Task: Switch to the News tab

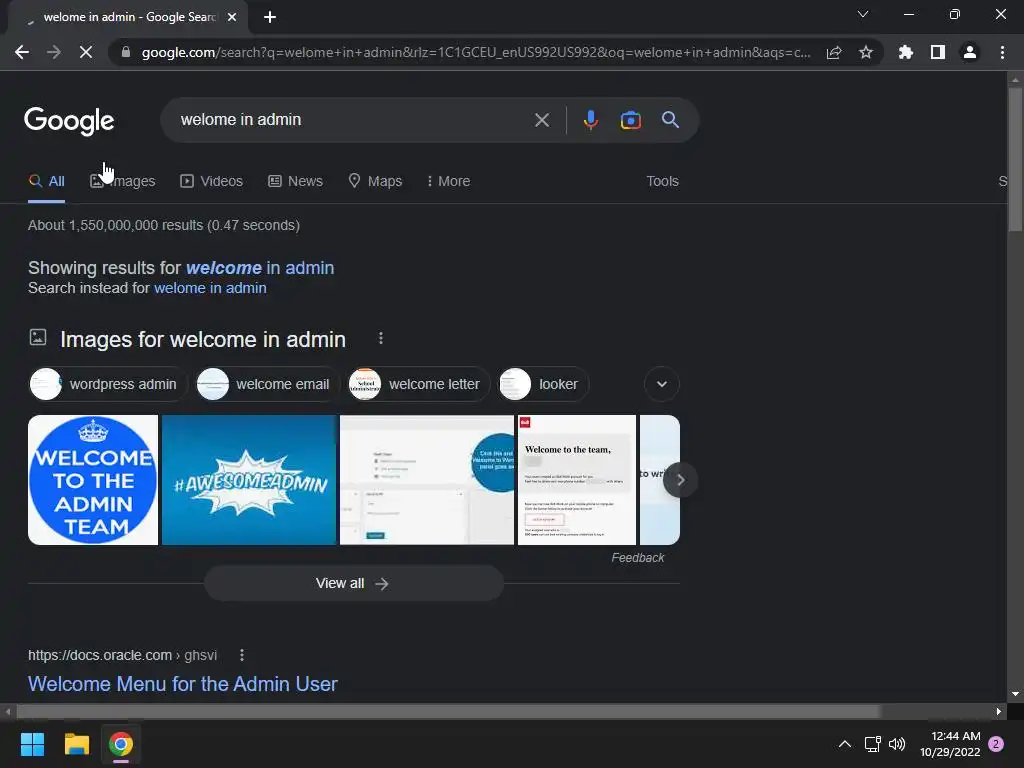Action: [x=295, y=182]
